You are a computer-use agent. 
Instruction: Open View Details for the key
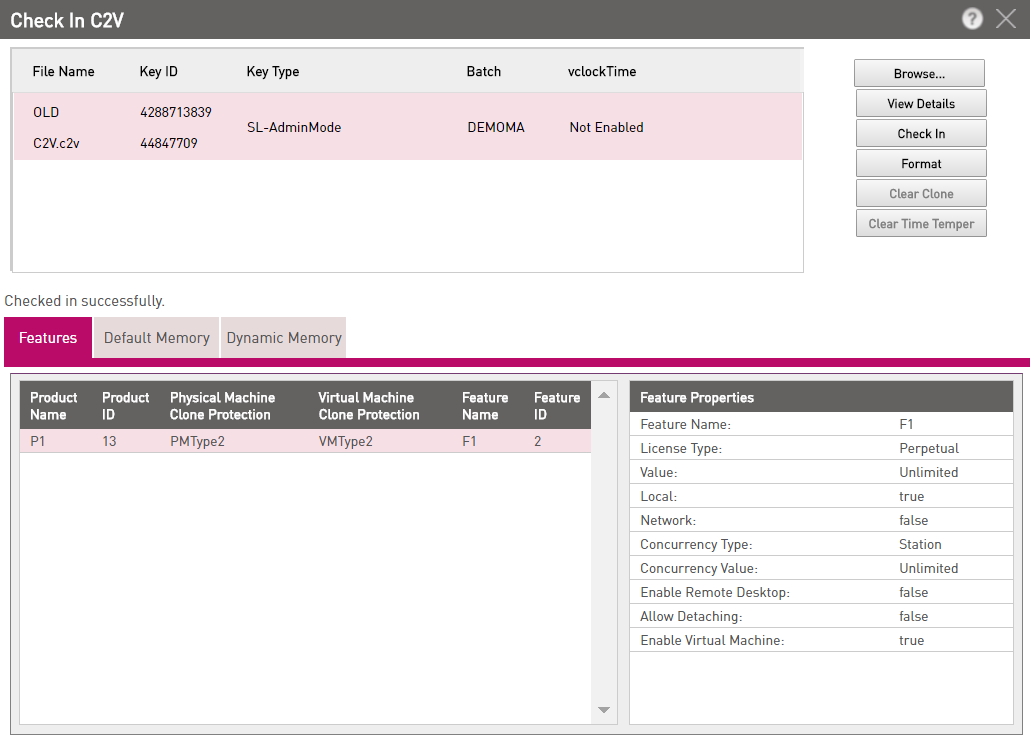[921, 104]
